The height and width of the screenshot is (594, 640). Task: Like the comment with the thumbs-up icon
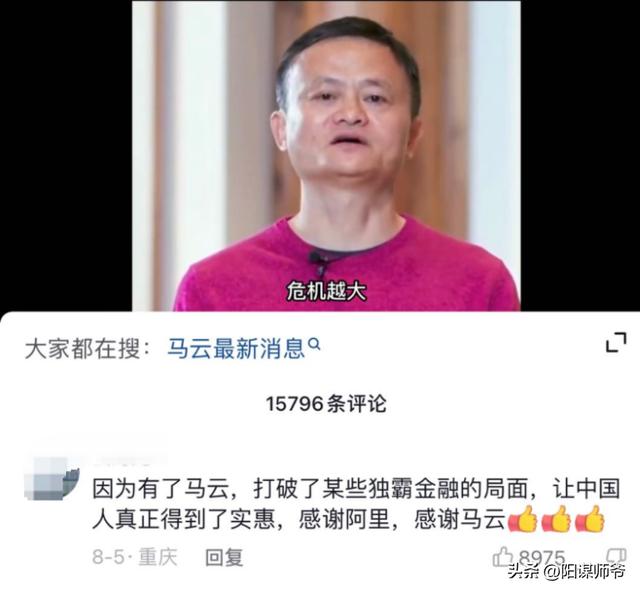(x=502, y=556)
